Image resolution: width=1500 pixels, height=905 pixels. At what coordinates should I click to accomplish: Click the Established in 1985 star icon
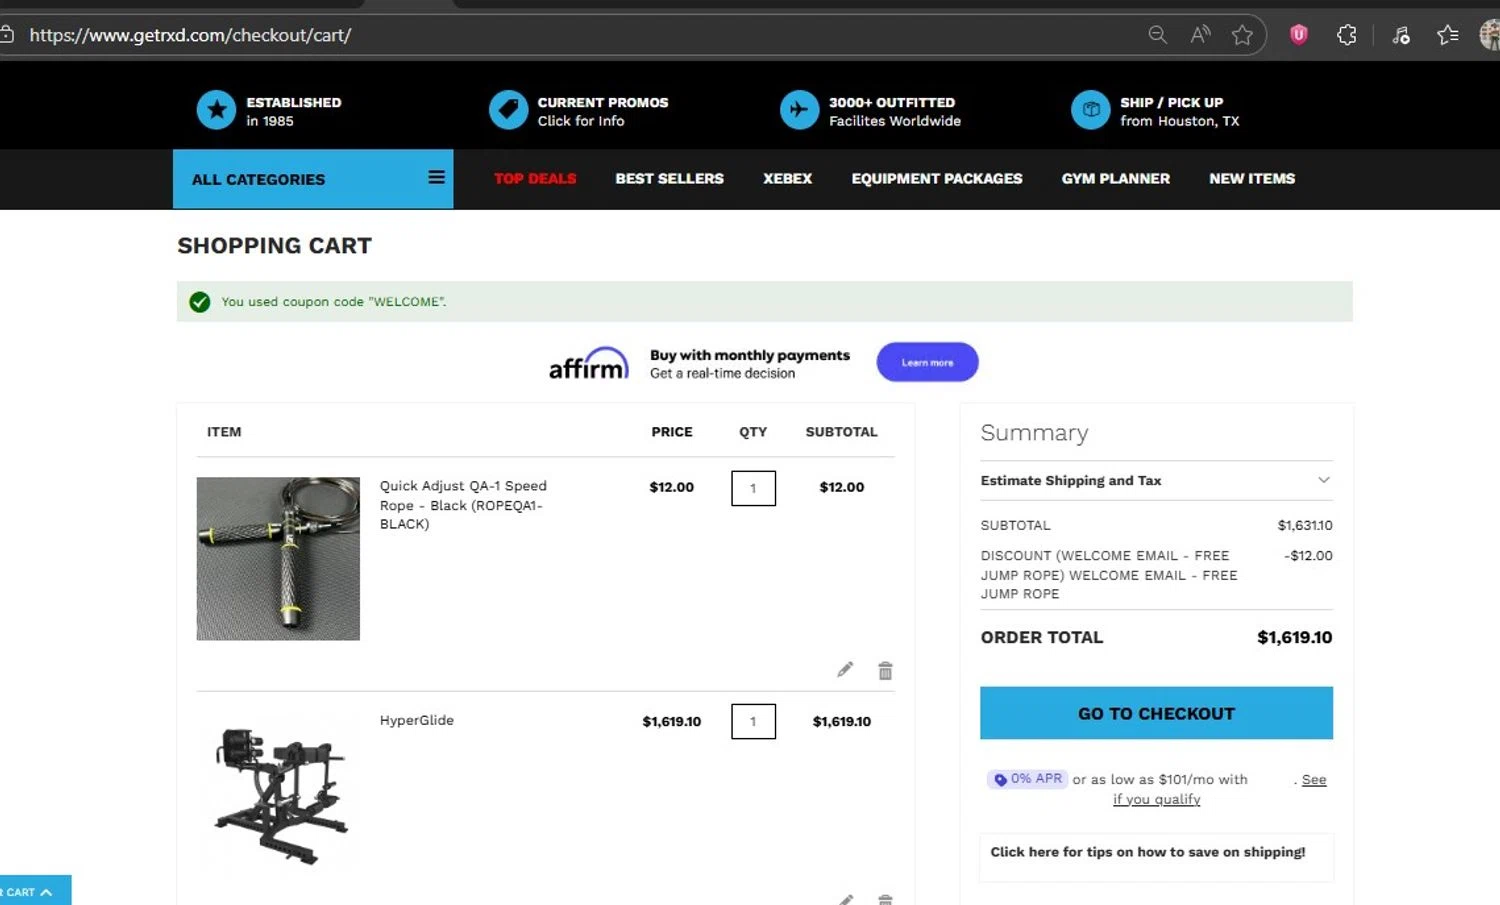tap(216, 110)
